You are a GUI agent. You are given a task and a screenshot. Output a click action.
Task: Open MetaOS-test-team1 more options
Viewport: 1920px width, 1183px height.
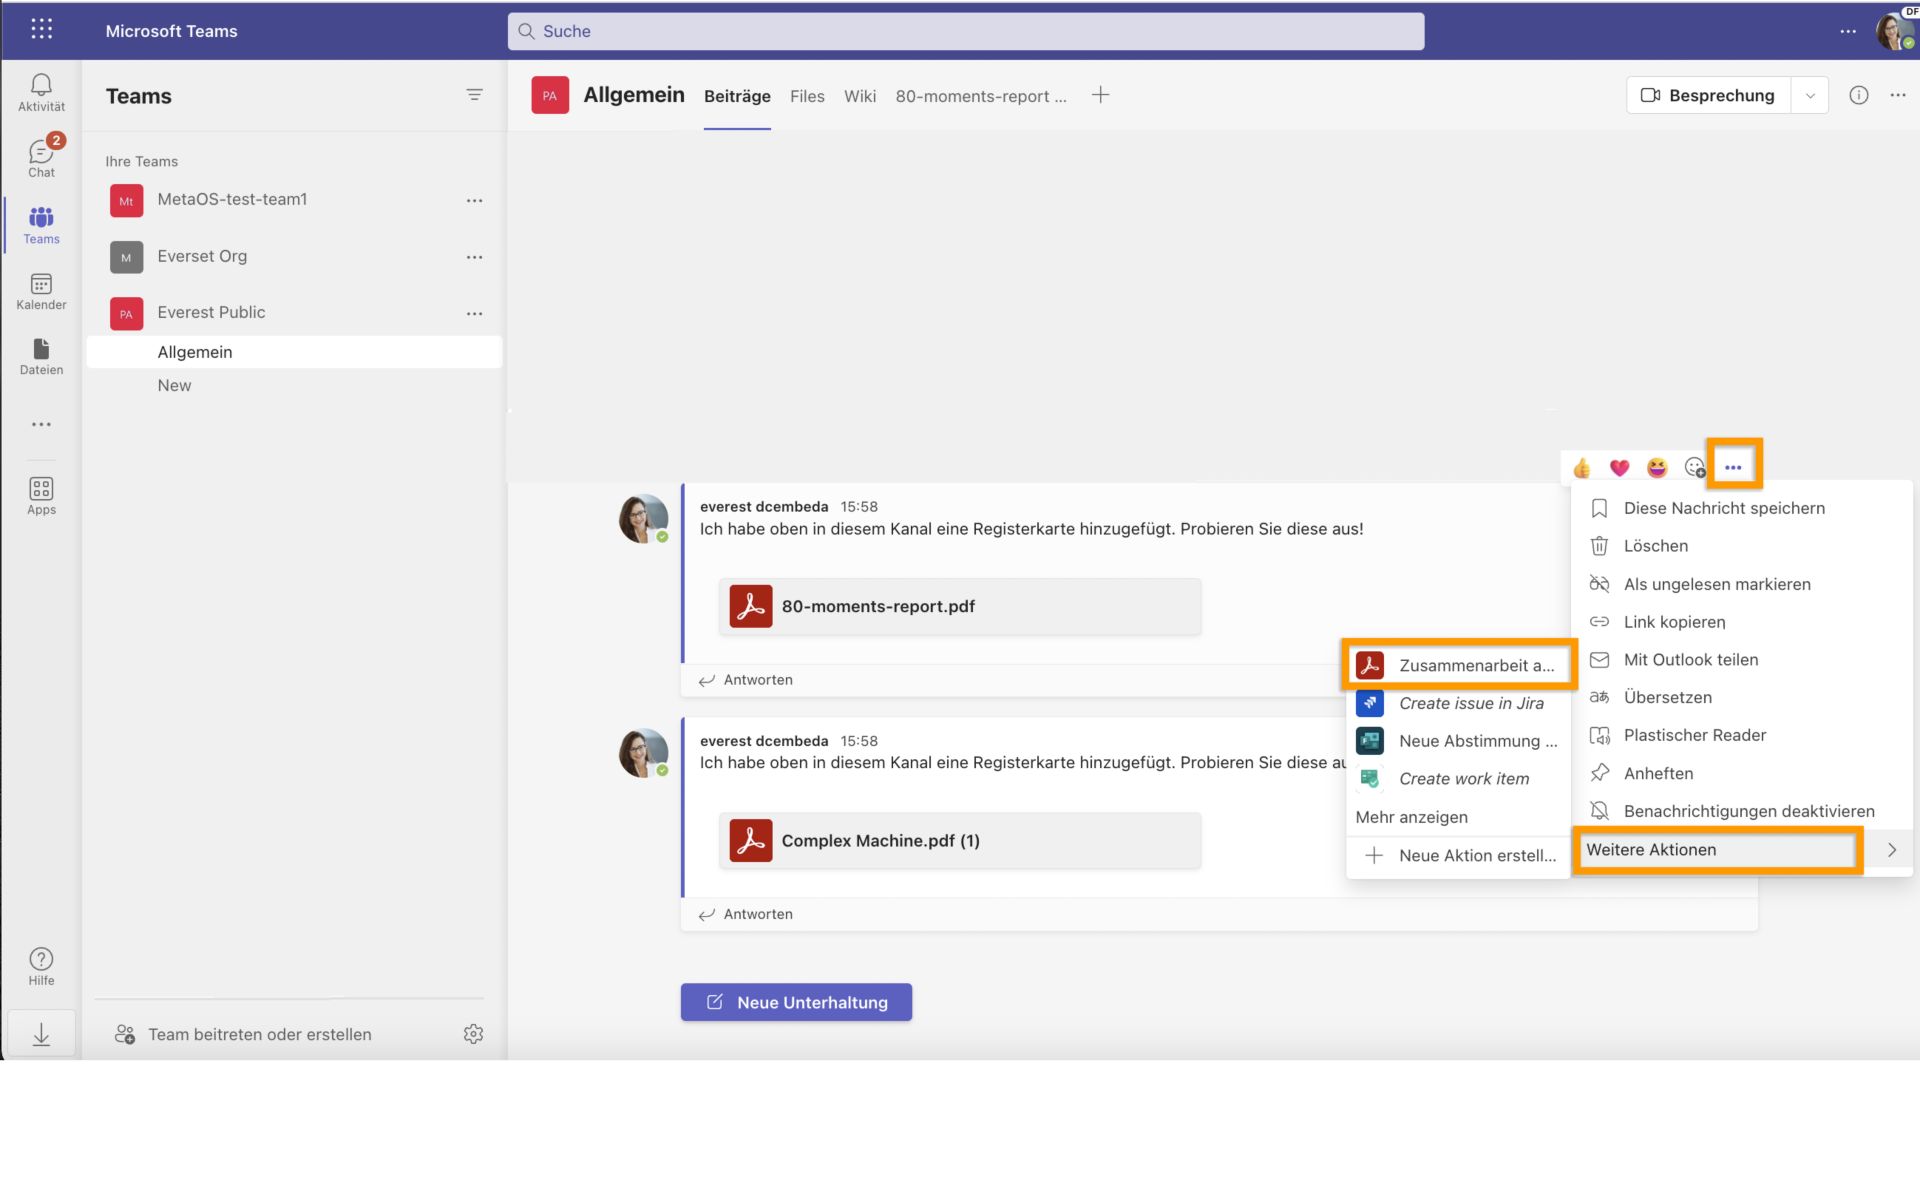coord(474,200)
